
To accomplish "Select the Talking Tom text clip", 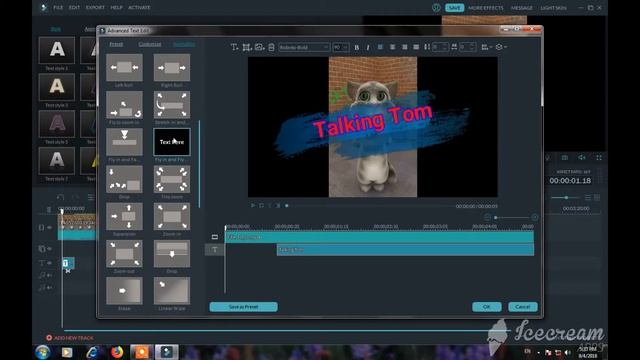I will pos(405,249).
